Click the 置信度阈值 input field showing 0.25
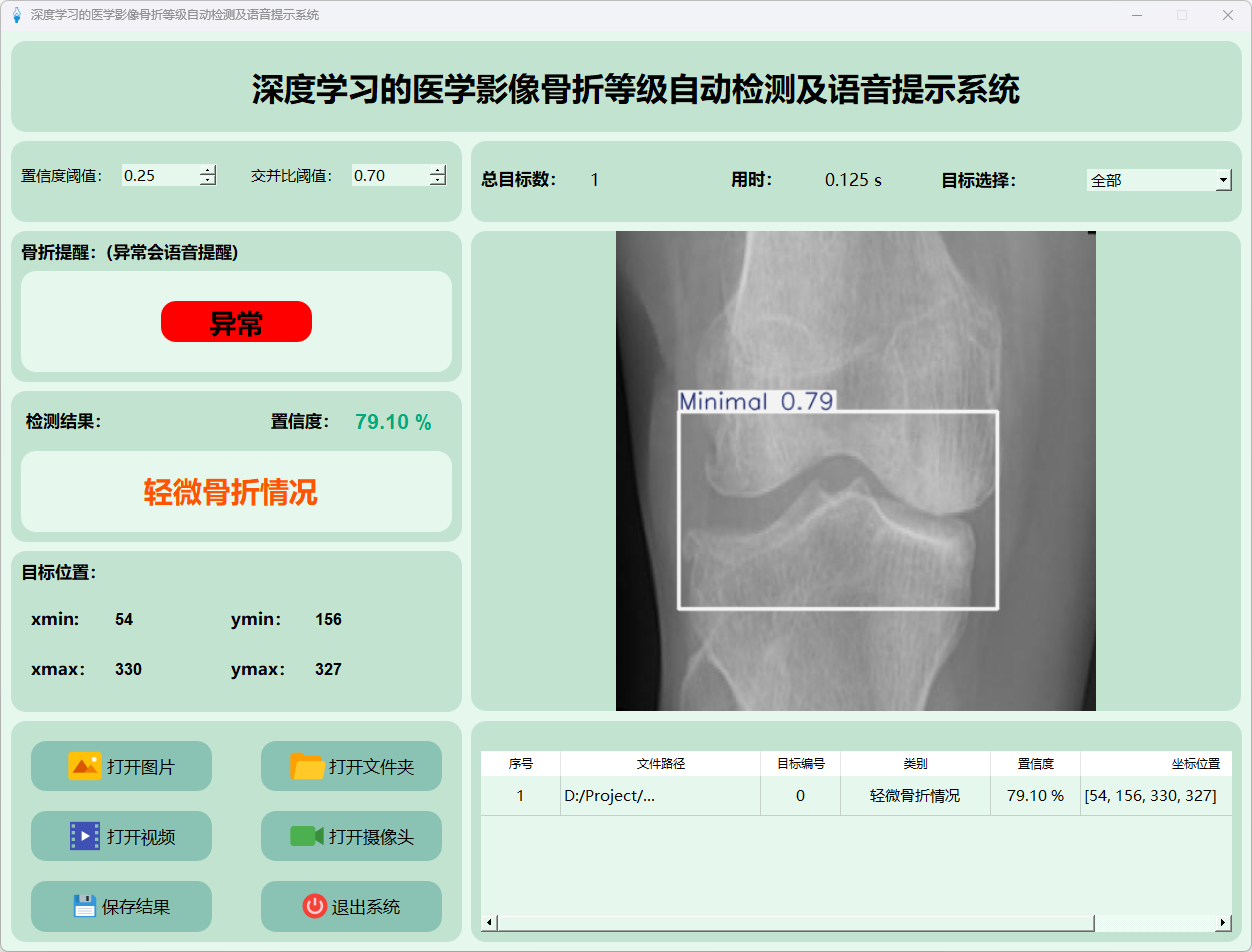The height and width of the screenshot is (952, 1252). coord(161,175)
